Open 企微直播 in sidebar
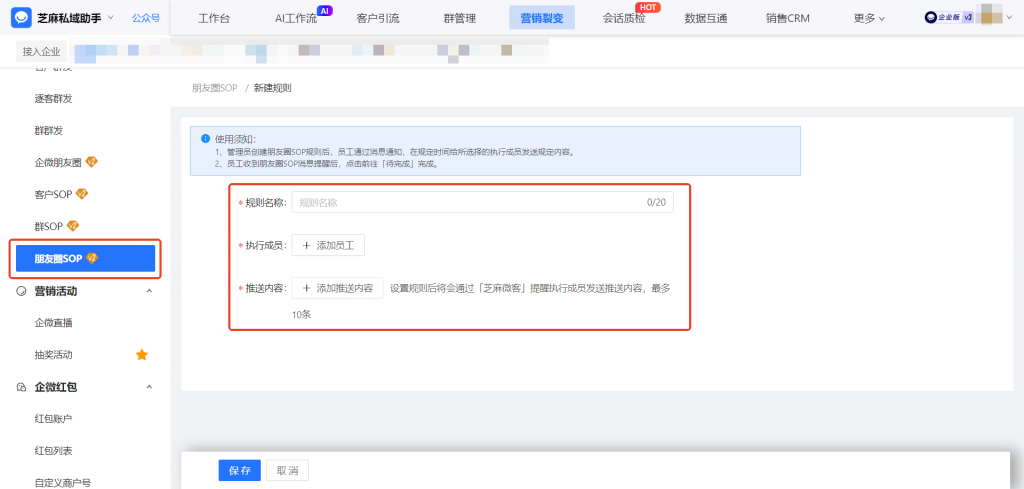The height and width of the screenshot is (489, 1024). click(54, 323)
